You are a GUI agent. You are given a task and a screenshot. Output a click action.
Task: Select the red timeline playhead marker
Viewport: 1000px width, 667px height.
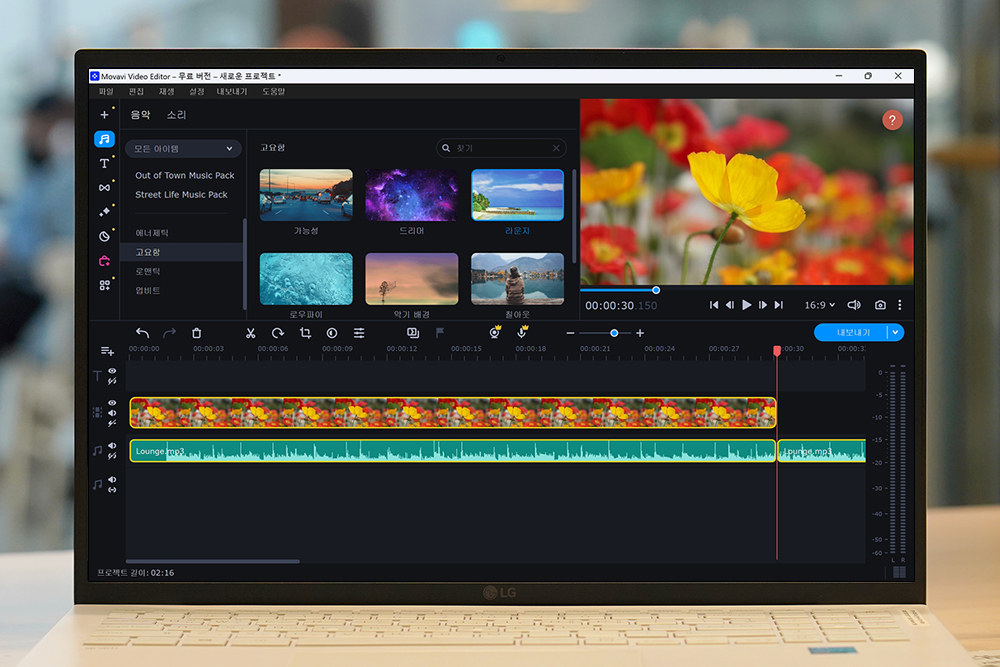tap(777, 351)
